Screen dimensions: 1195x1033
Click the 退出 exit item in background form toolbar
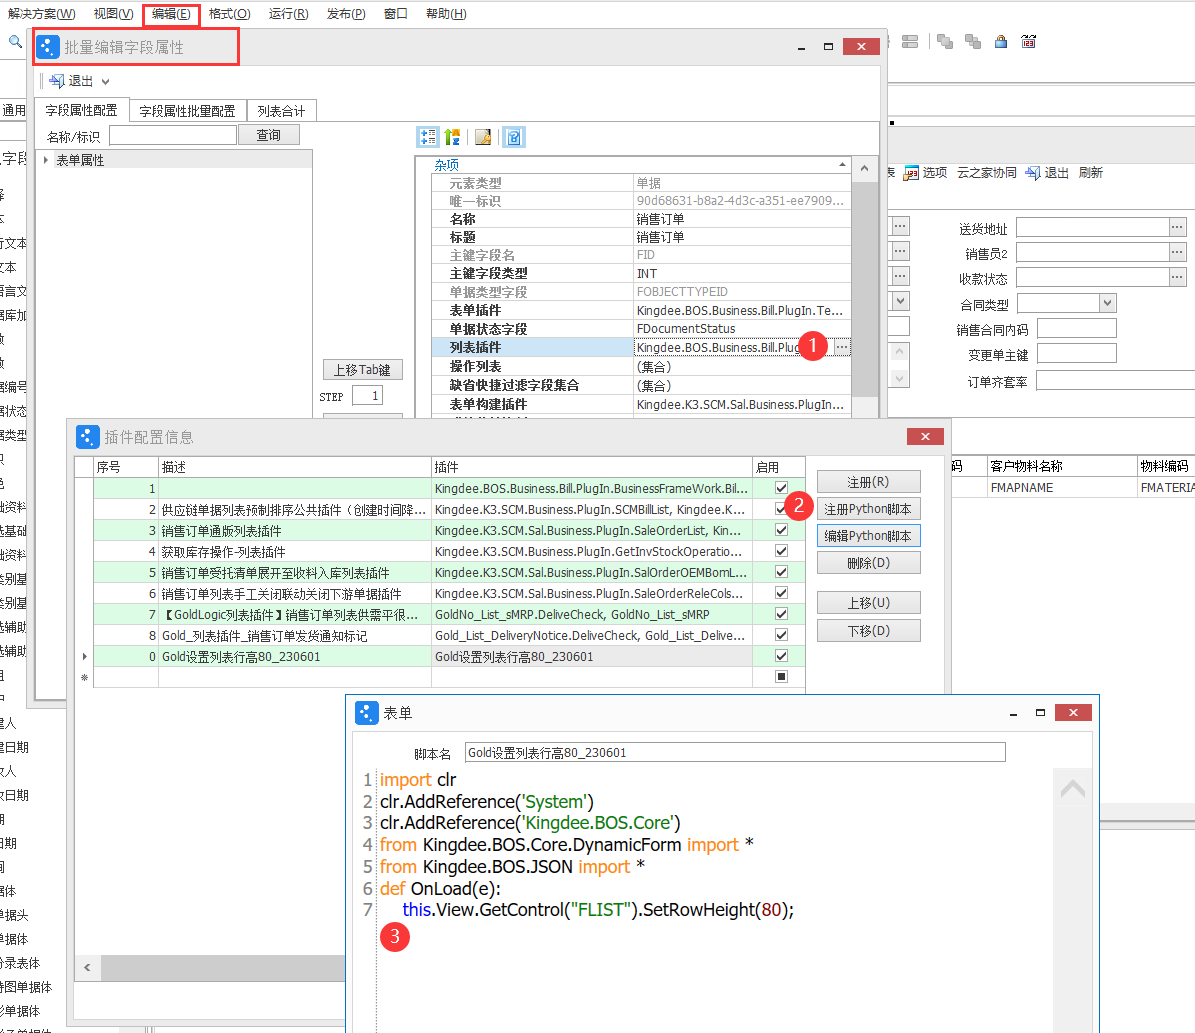[x=1047, y=173]
